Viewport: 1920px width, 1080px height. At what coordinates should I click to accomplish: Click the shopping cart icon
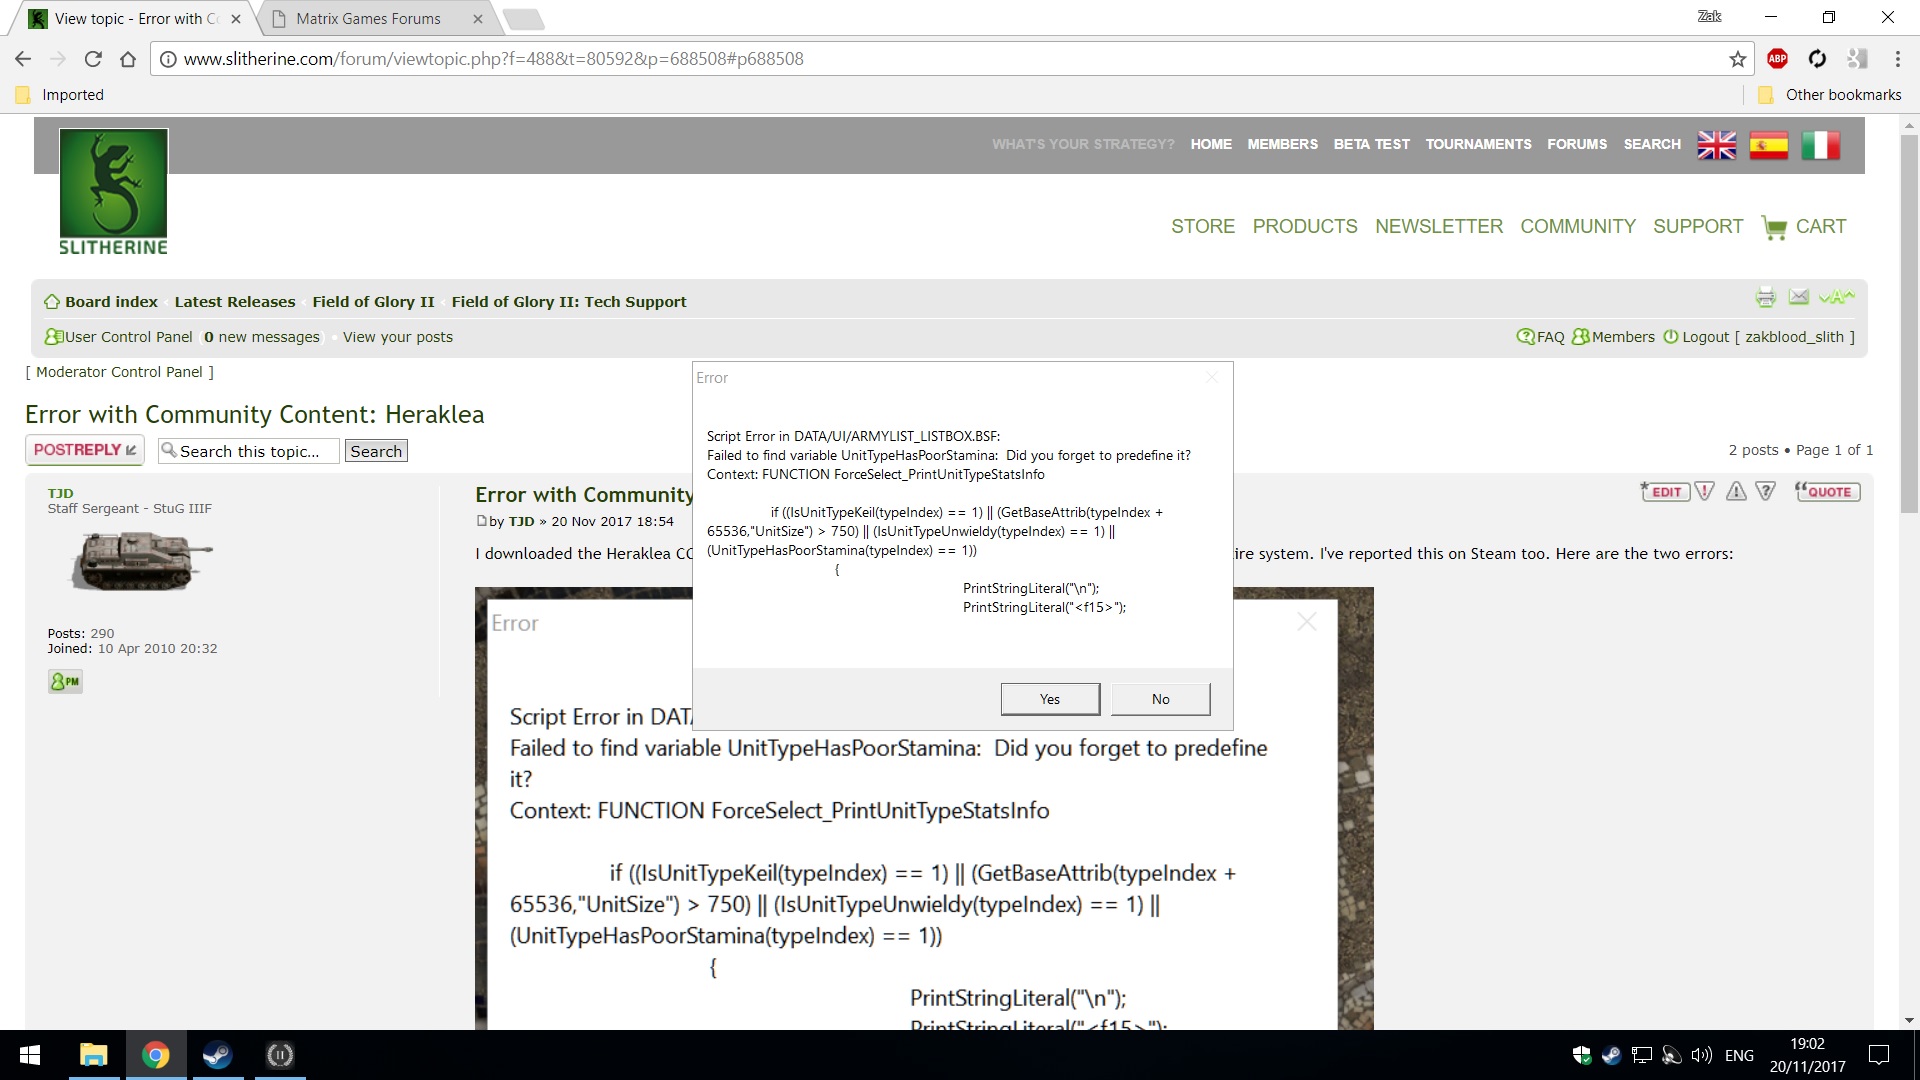tap(1774, 227)
